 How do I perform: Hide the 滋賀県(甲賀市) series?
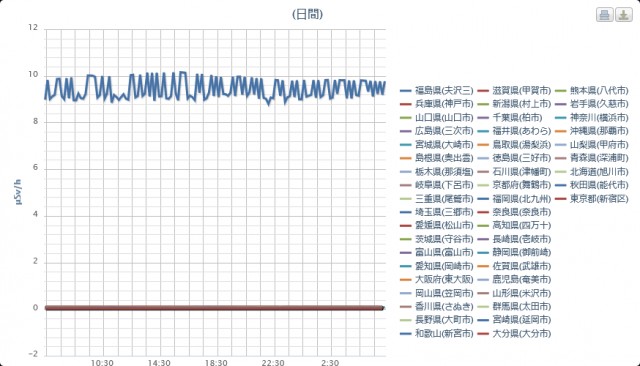[x=514, y=91]
